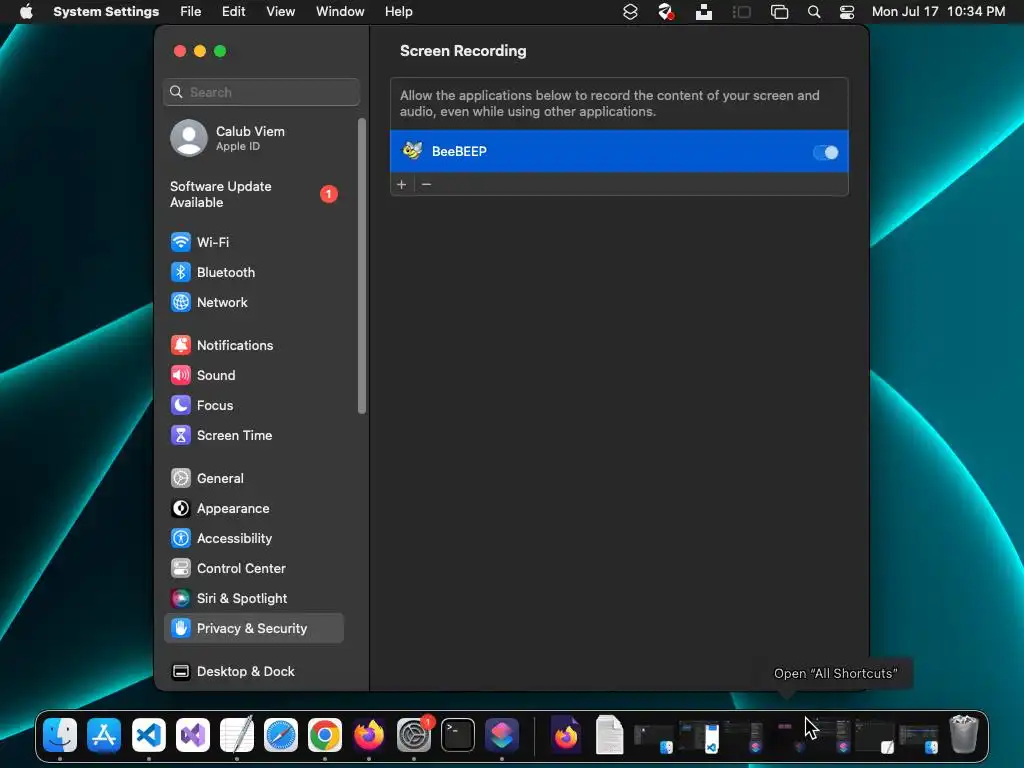Click the Search field in sidebar
Viewport: 1024px width, 768px height.
click(x=261, y=92)
